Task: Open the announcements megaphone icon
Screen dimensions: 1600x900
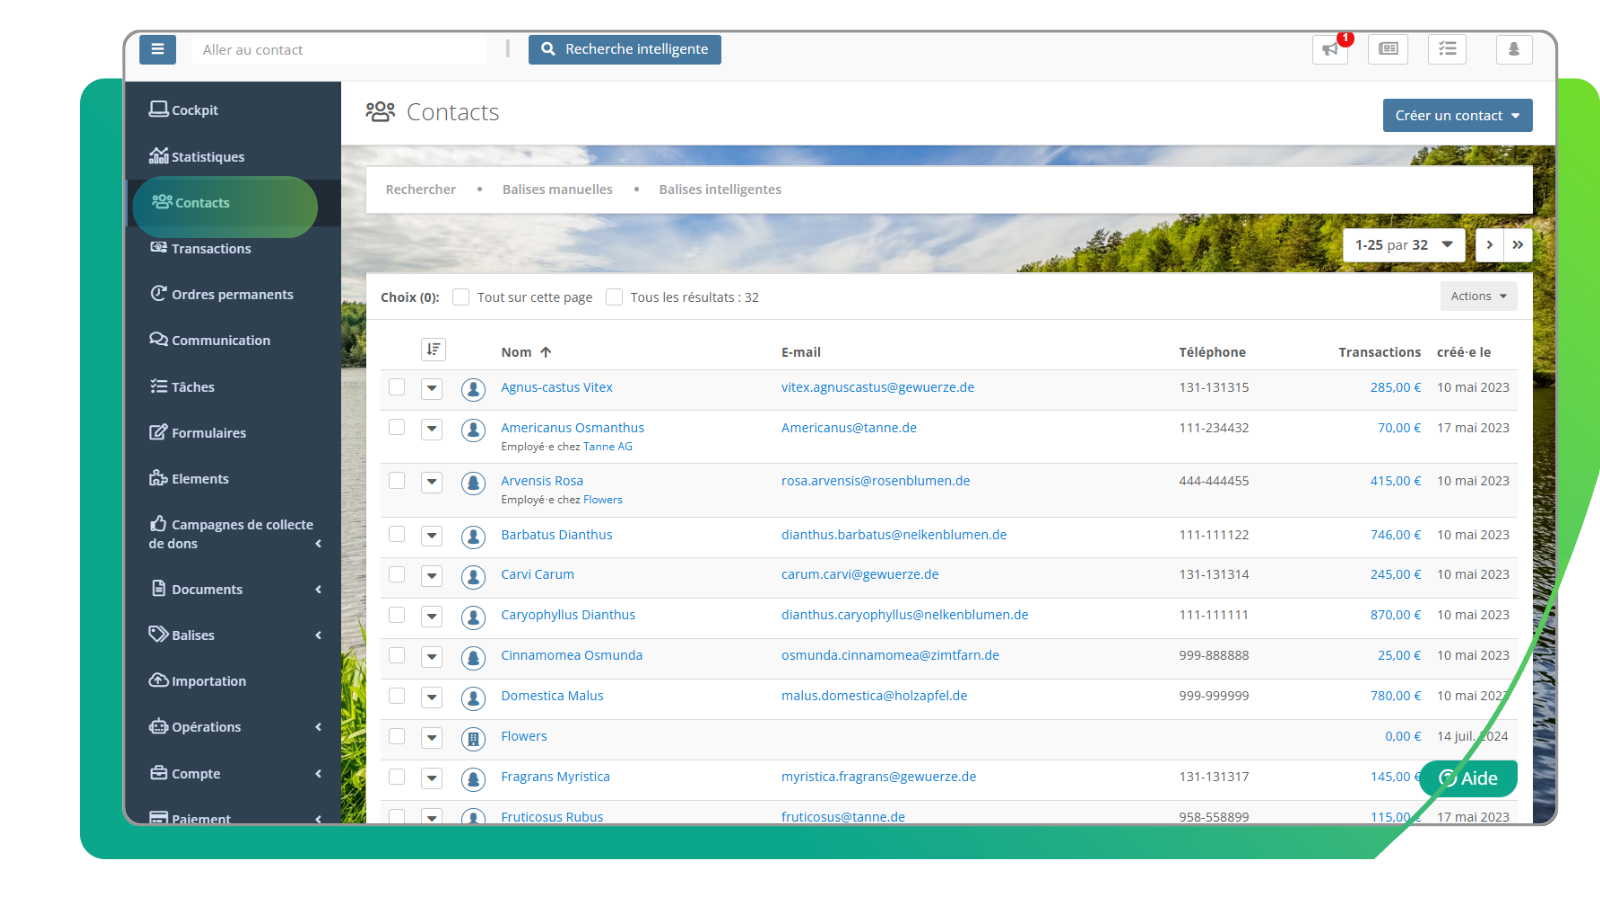Action: click(1329, 49)
